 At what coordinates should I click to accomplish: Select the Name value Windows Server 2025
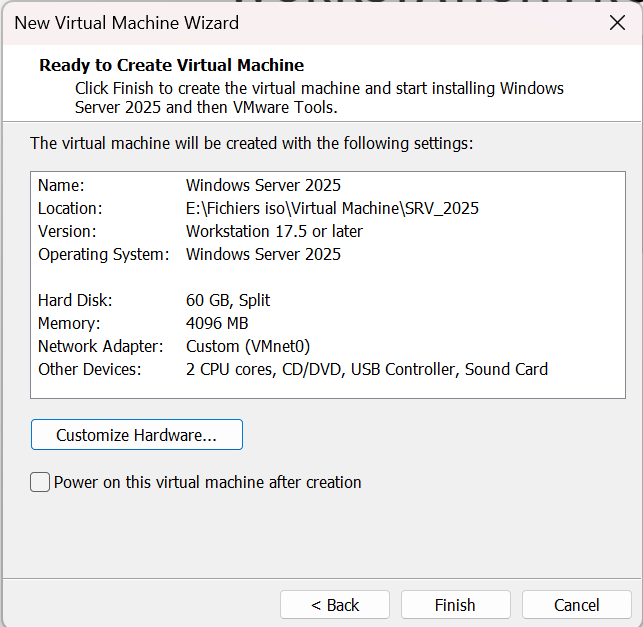(263, 185)
